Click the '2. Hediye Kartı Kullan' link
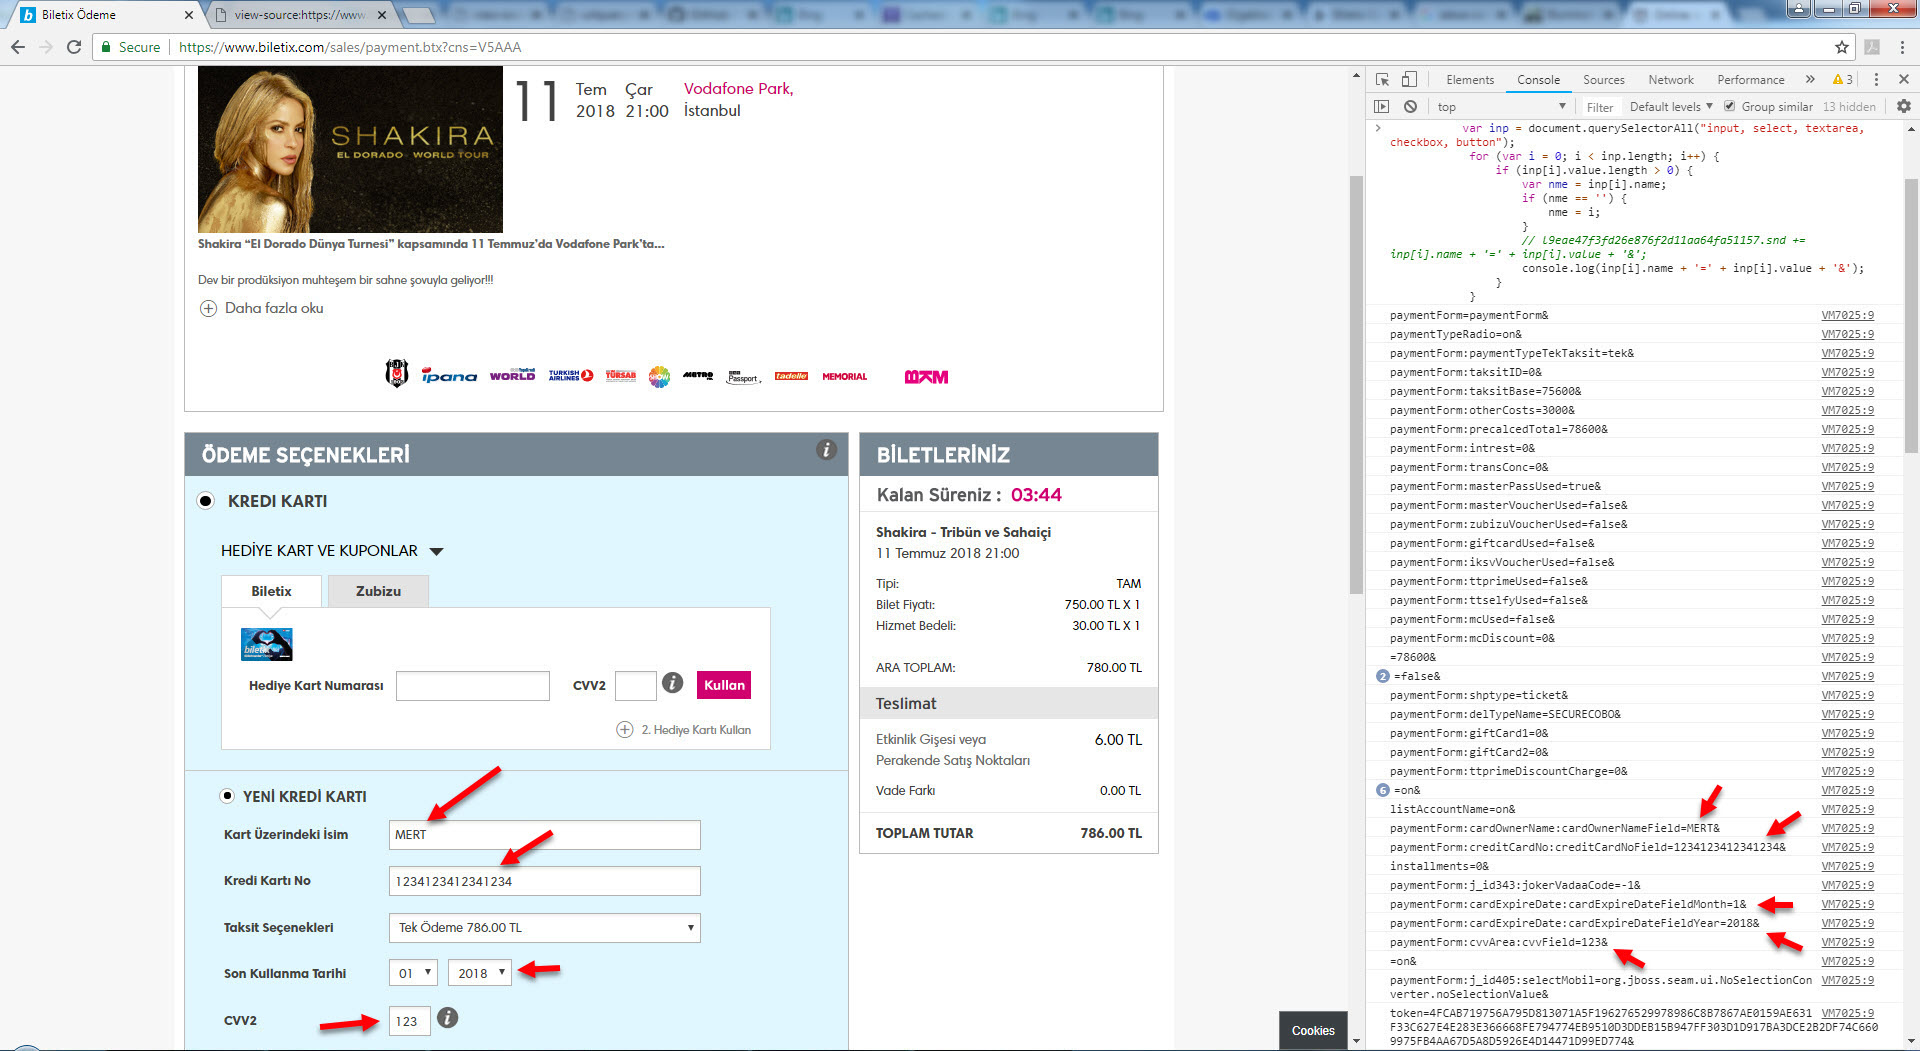This screenshot has width=1920, height=1051. [x=696, y=730]
